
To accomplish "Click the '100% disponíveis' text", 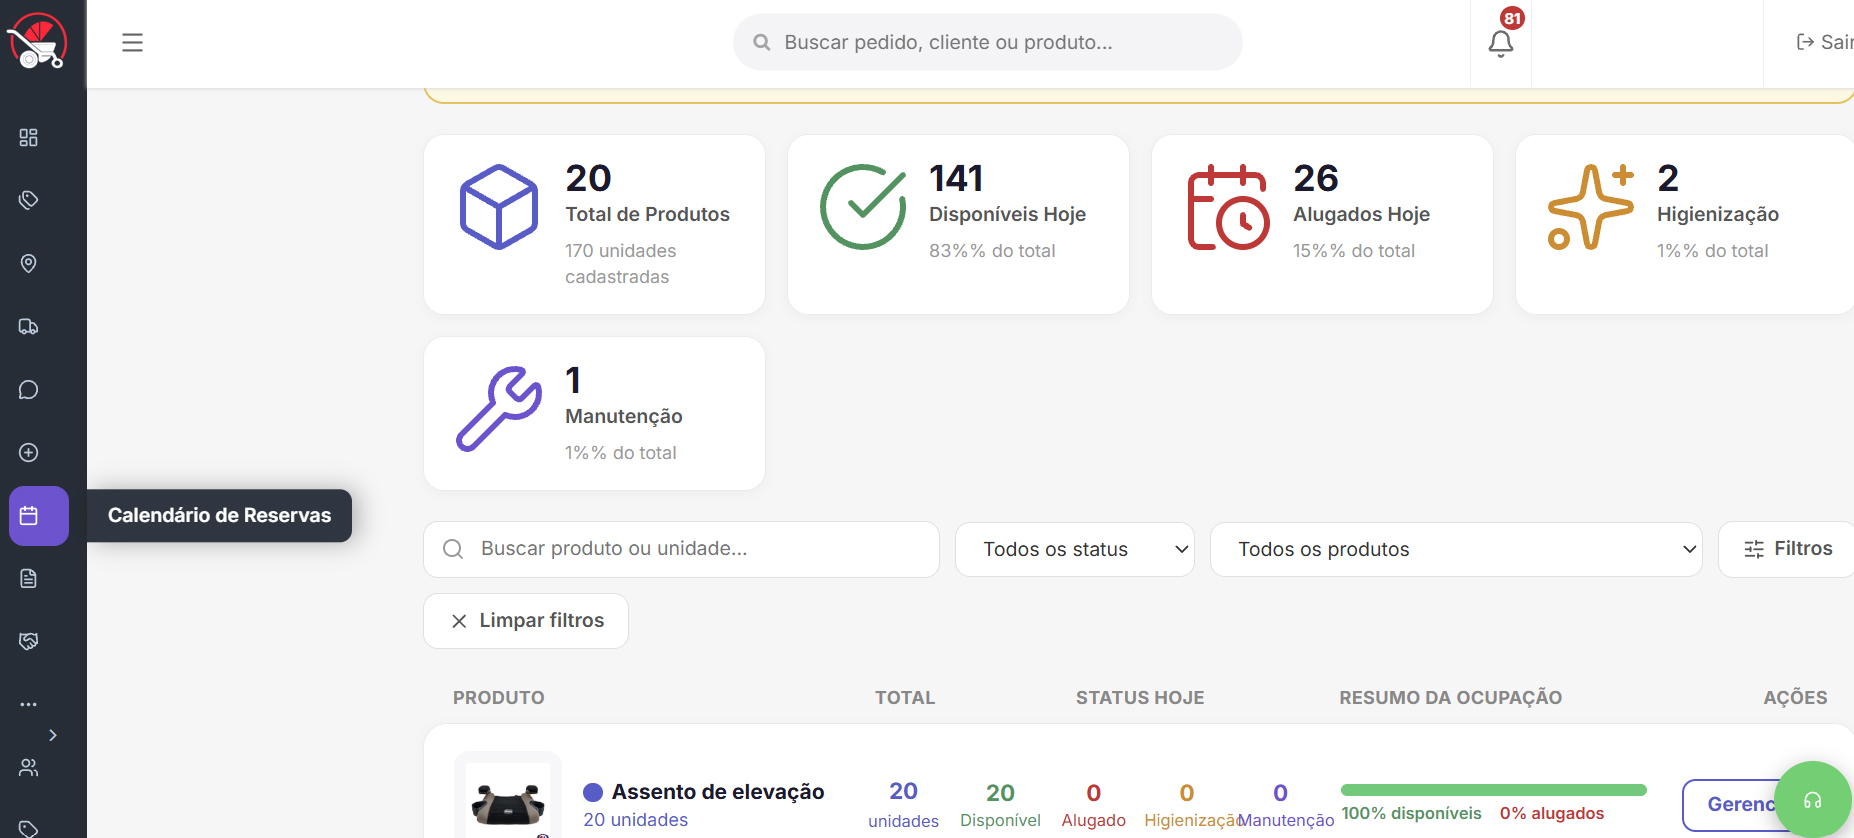I will (1411, 814).
